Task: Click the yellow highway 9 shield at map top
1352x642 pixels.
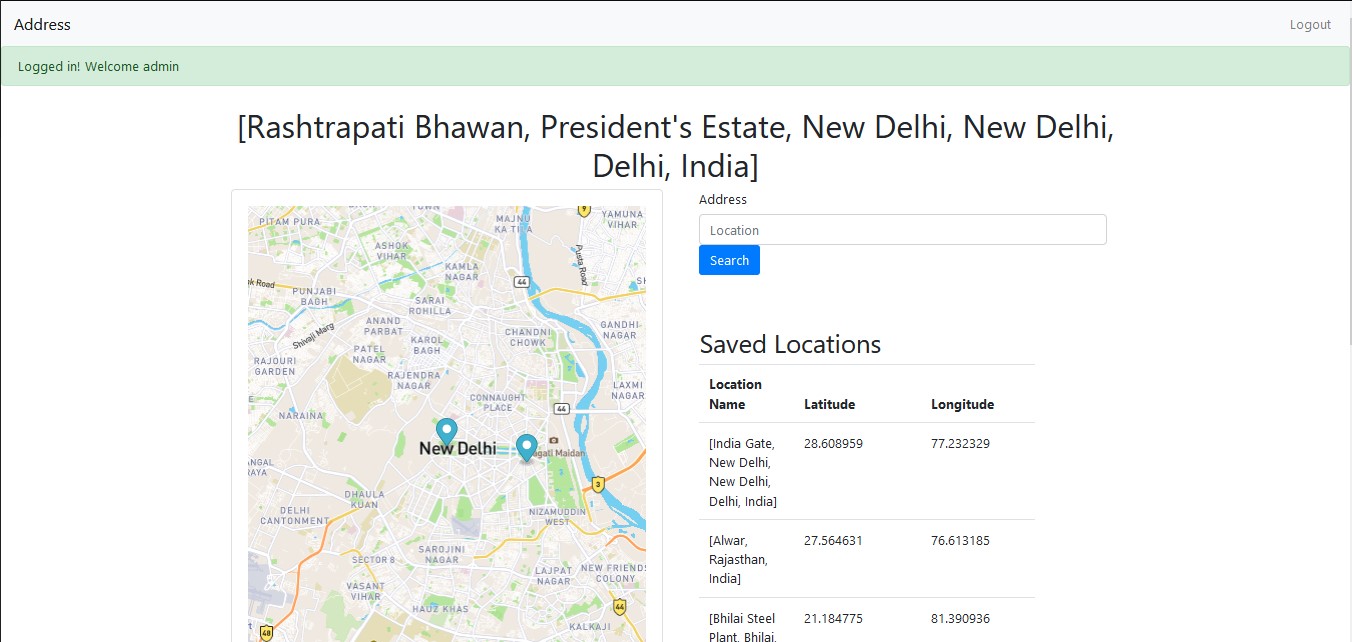Action: click(x=584, y=210)
